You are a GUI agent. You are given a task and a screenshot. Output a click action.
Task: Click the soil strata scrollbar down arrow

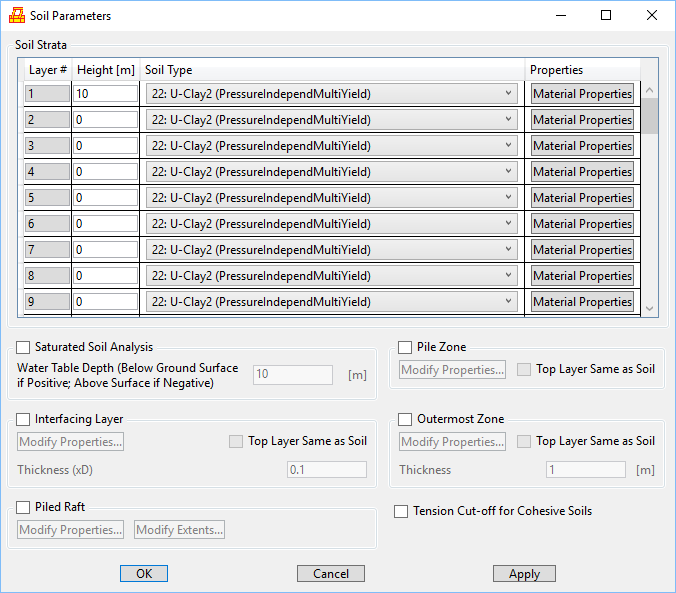point(650,309)
